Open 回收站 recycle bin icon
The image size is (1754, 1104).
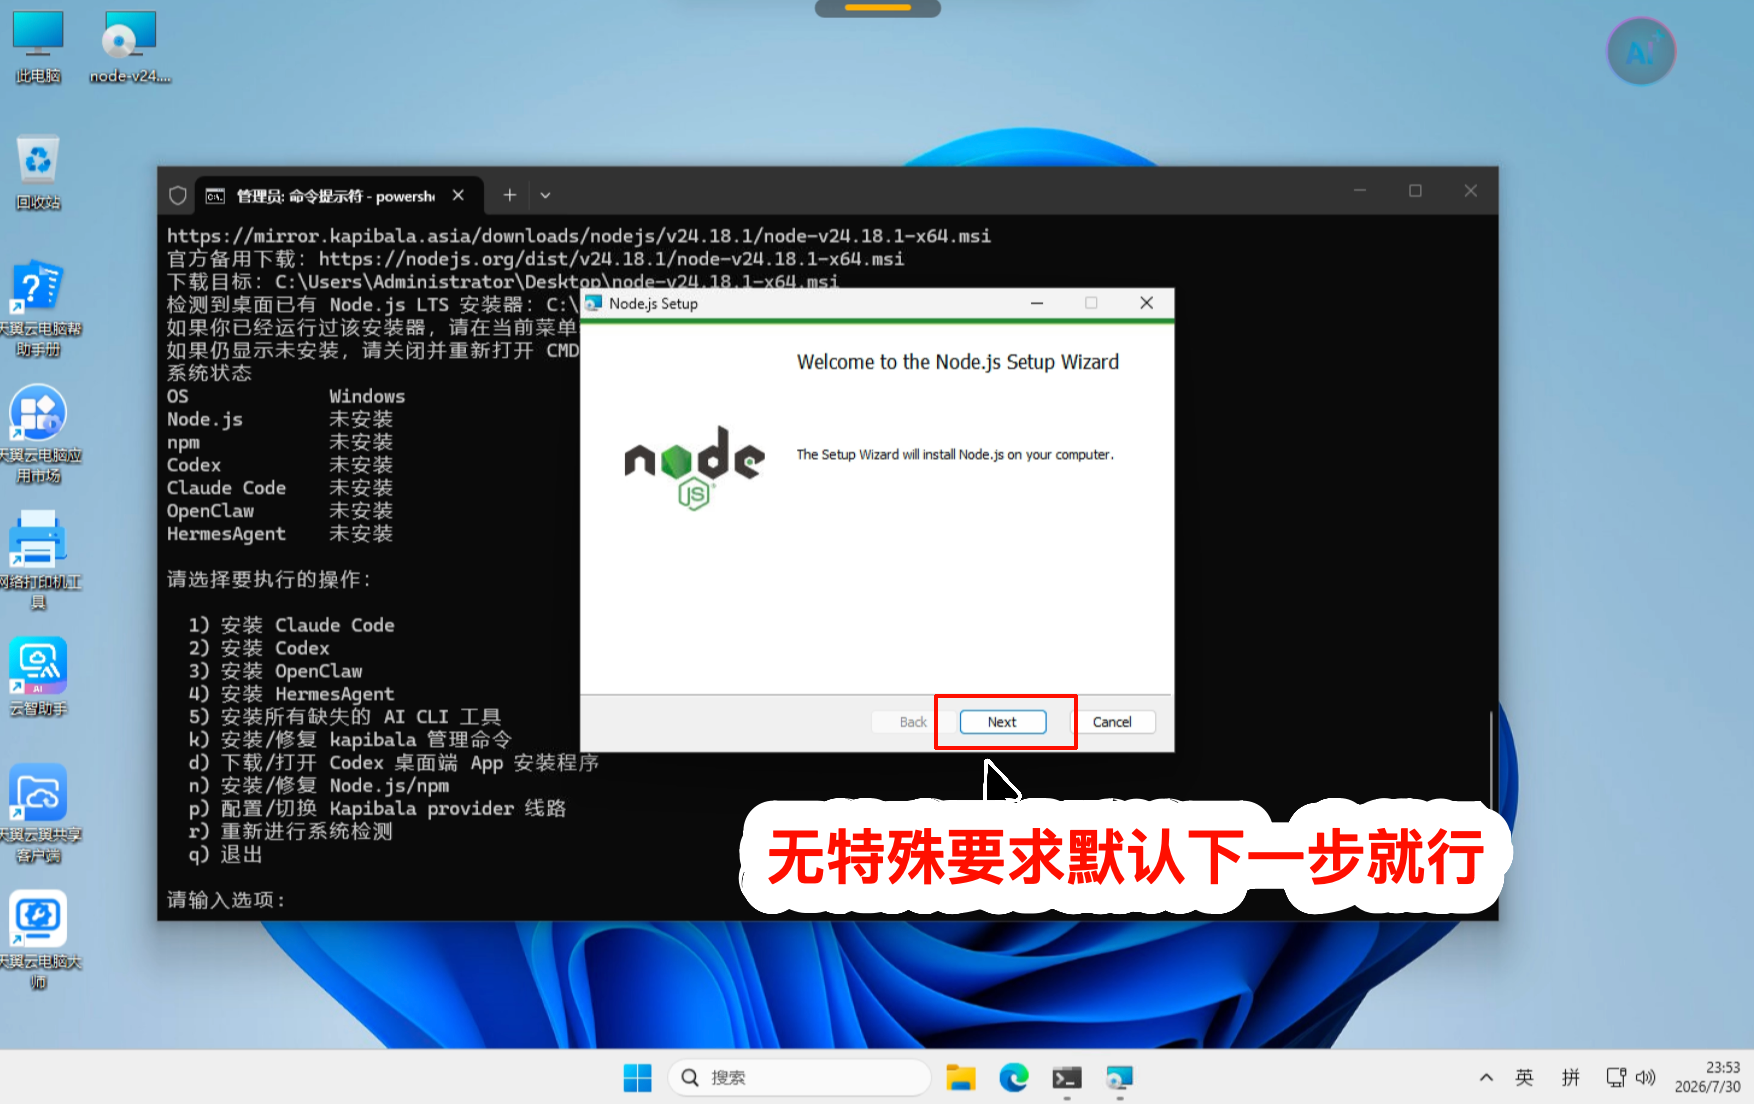click(38, 172)
